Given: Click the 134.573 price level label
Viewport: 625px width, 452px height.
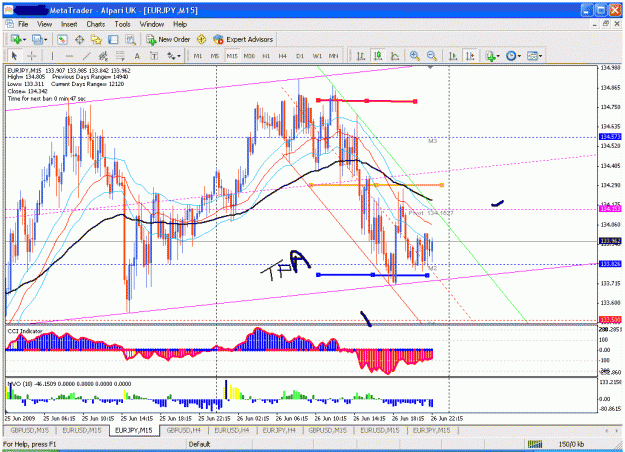Looking at the screenshot, I should click(610, 137).
